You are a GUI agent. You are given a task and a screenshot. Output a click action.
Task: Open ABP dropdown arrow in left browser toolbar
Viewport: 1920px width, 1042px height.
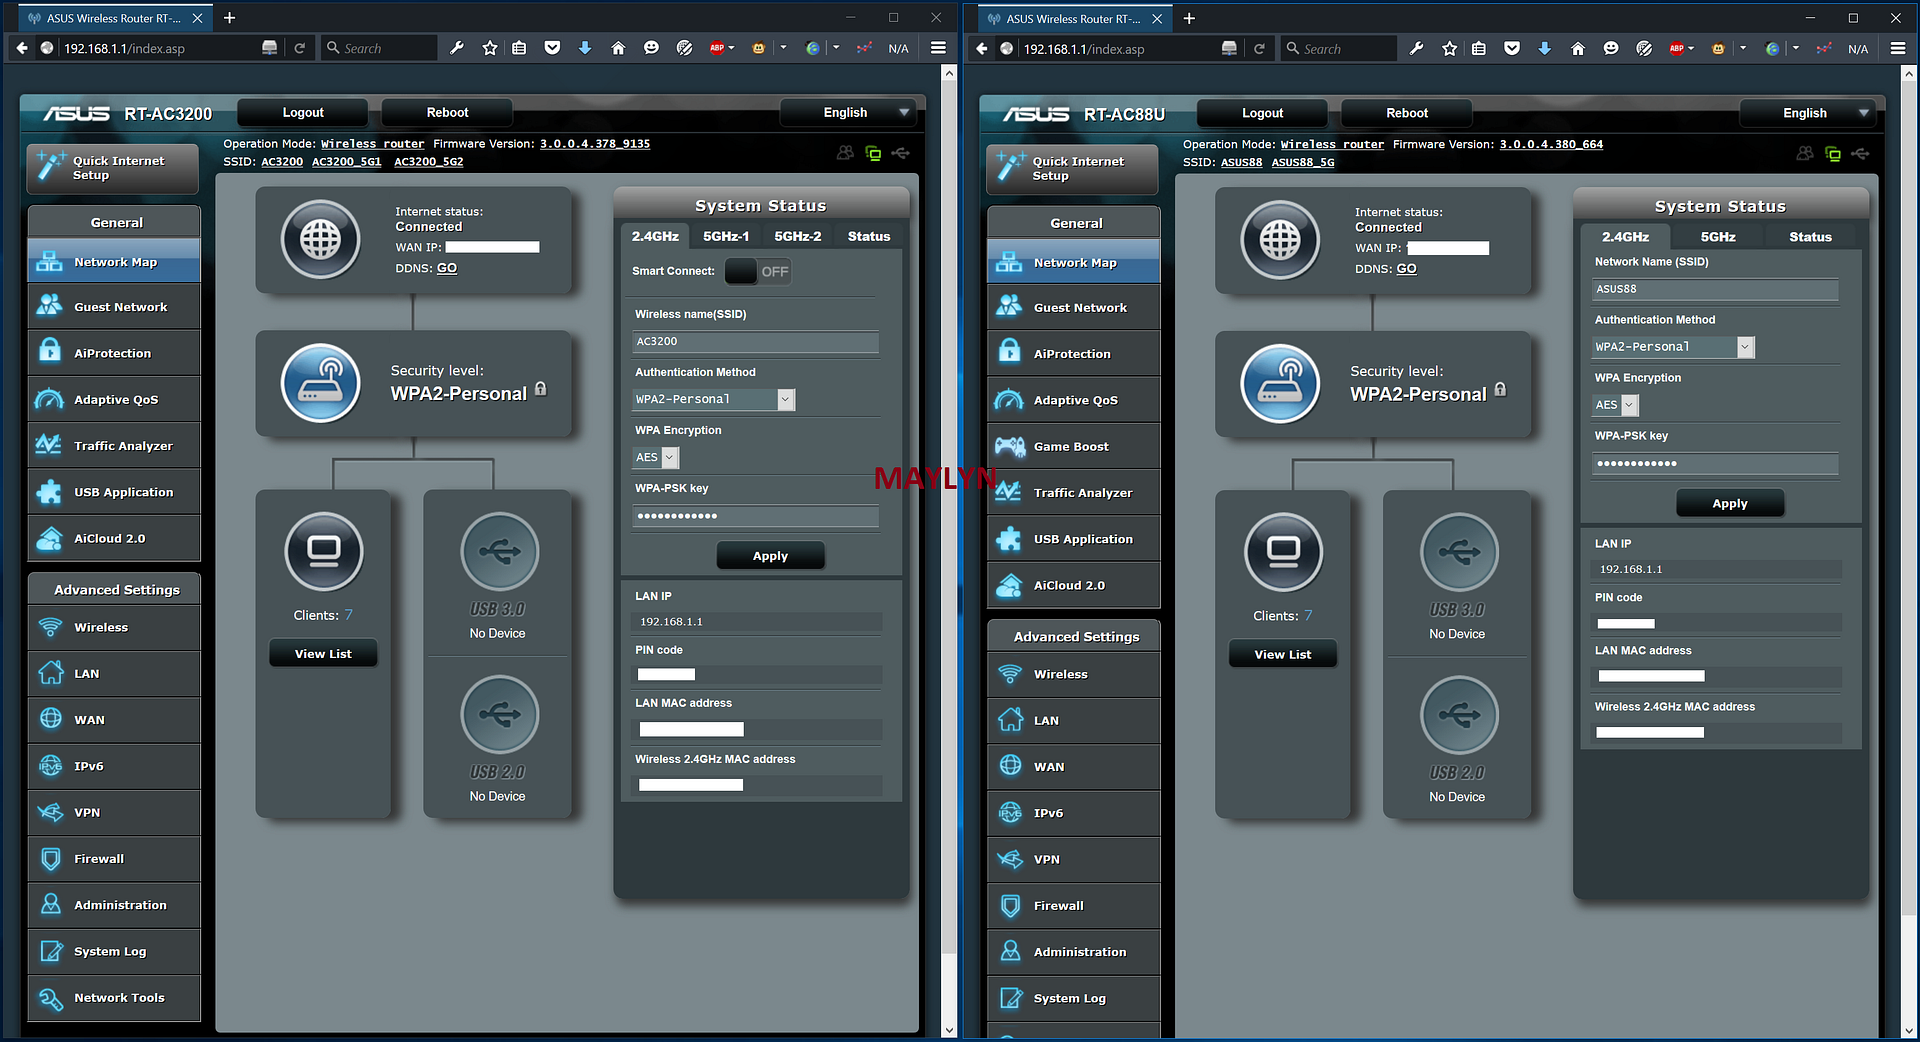(732, 48)
